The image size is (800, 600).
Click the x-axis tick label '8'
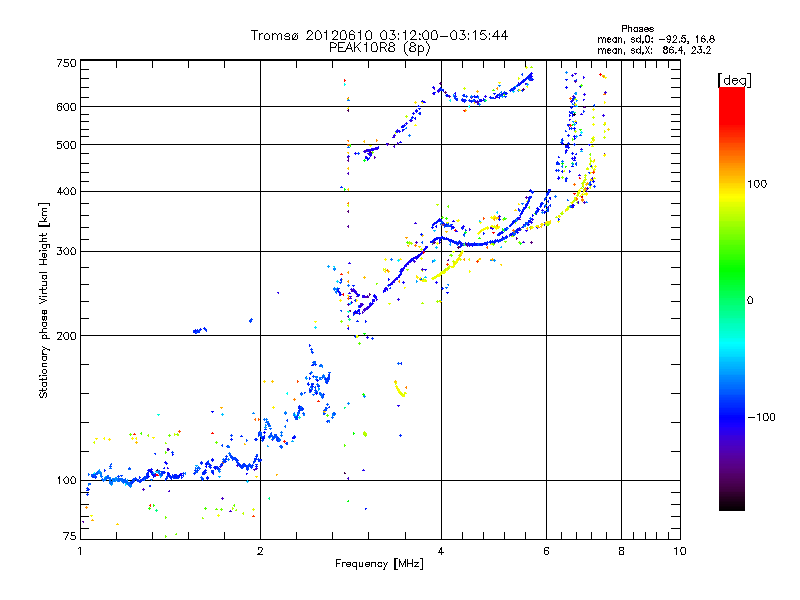coord(621,551)
